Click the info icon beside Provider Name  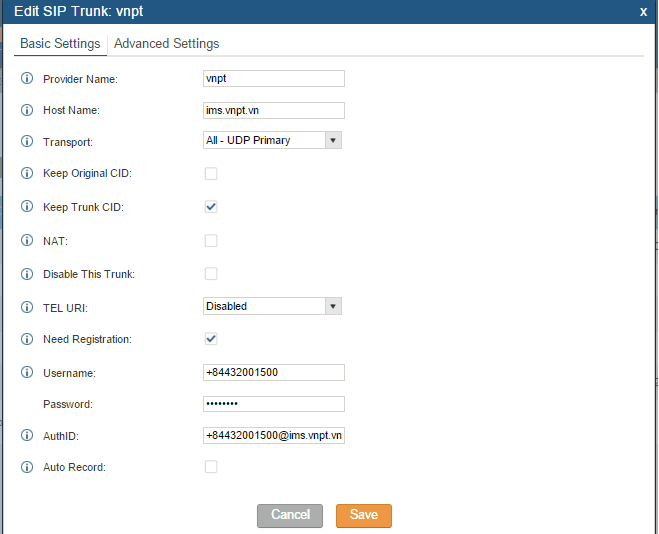(x=27, y=78)
